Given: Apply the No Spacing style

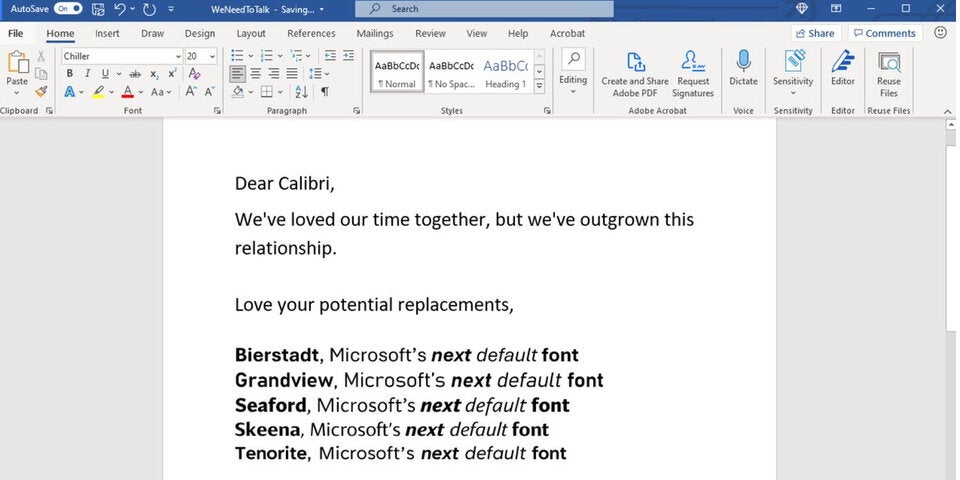Looking at the screenshot, I should point(451,72).
